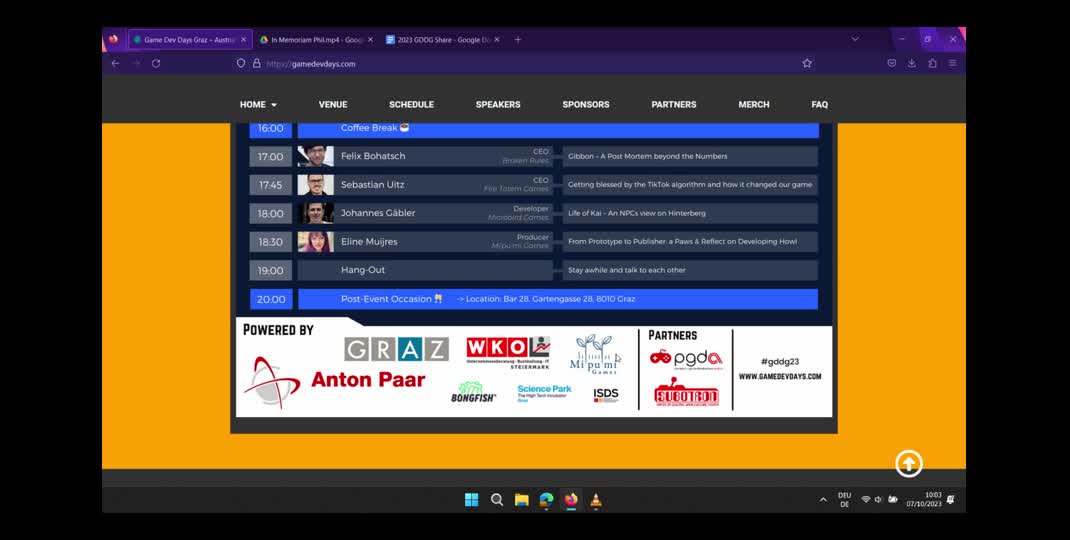
Task: Click the ISDS logo
Action: pos(606,395)
